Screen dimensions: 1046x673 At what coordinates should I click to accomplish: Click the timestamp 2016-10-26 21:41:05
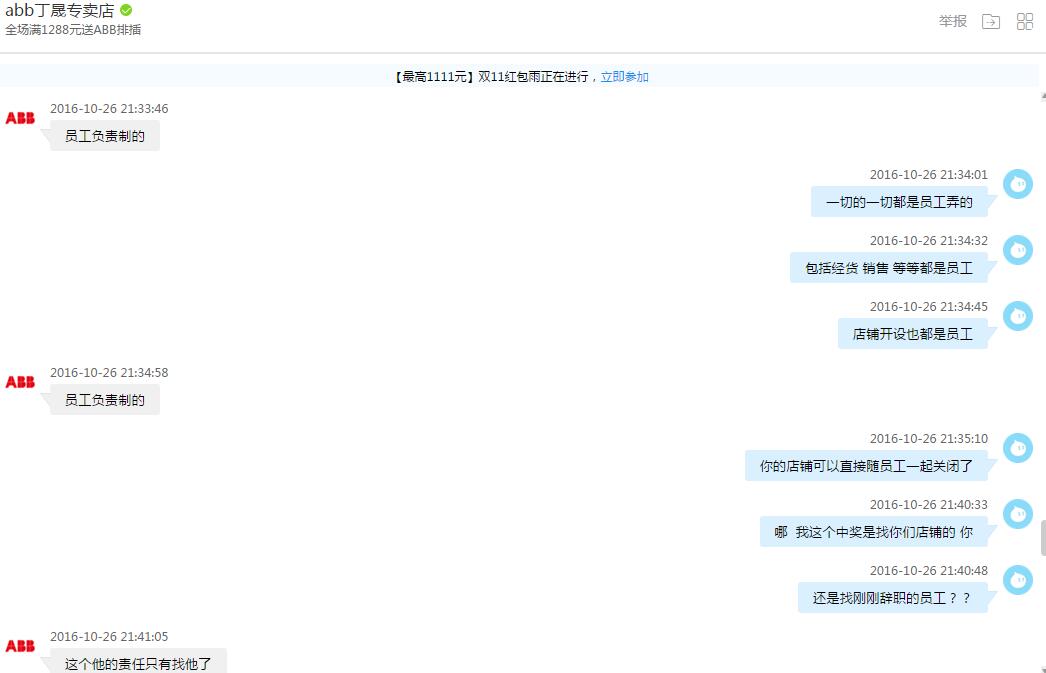pyautogui.click(x=109, y=637)
